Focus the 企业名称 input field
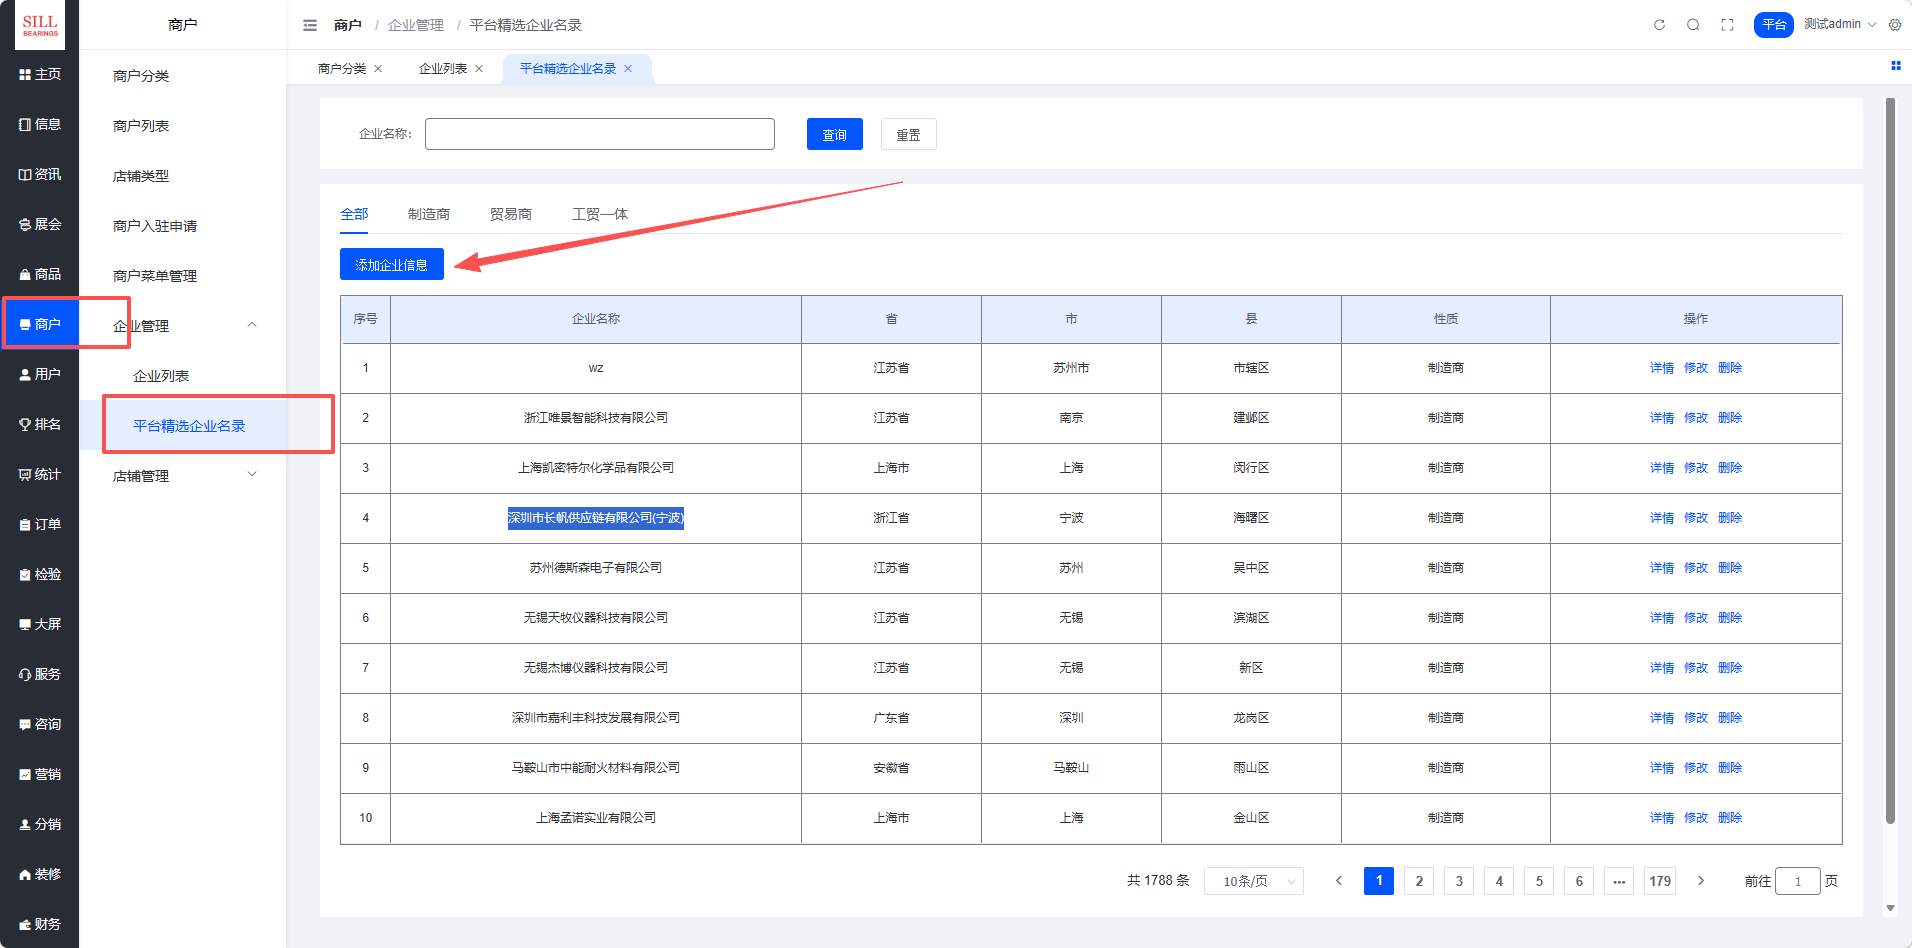 click(599, 134)
